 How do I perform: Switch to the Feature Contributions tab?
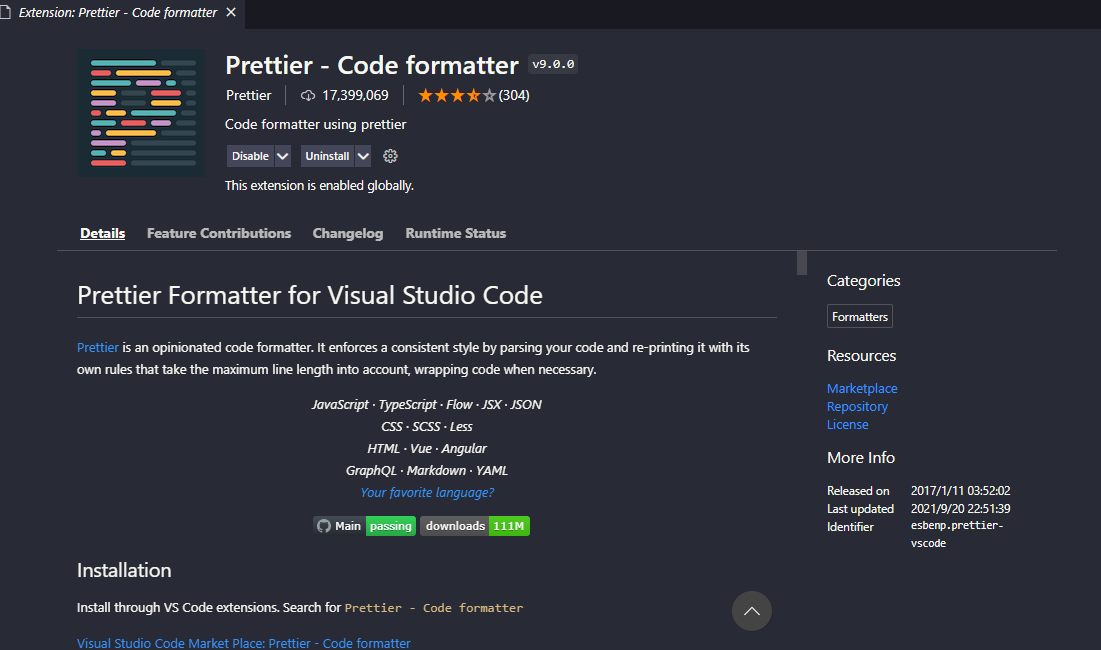[219, 233]
